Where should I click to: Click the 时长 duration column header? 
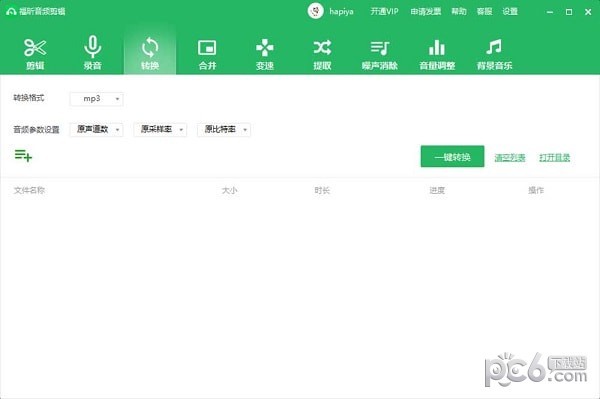click(x=322, y=190)
